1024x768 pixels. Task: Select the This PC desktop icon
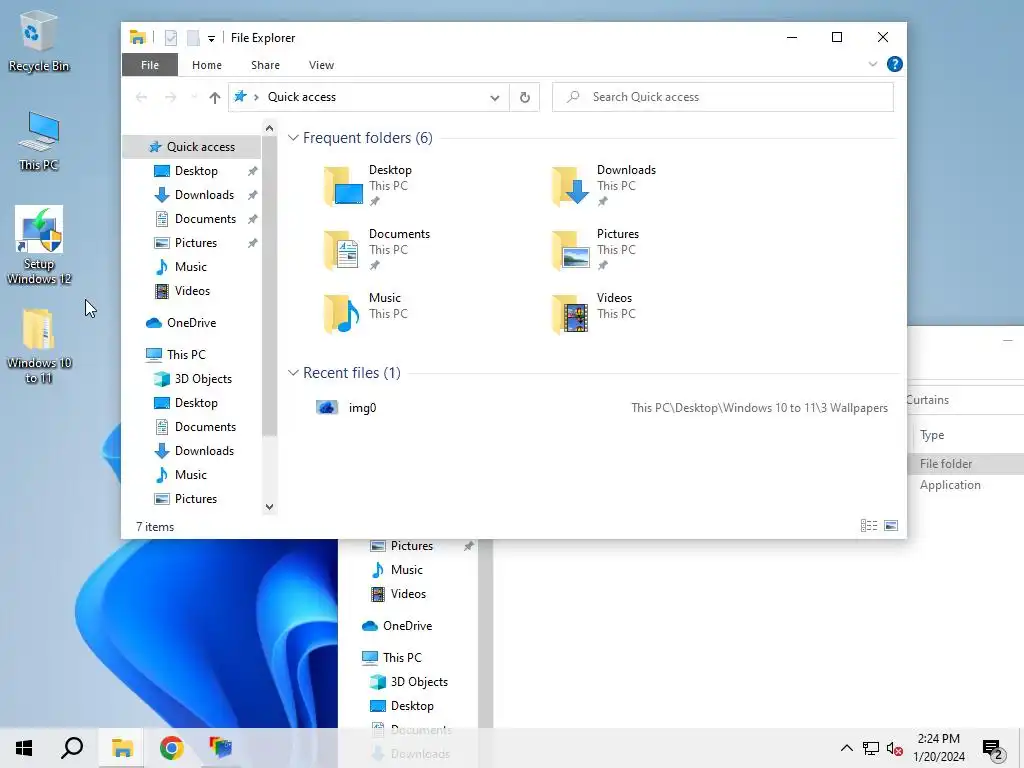(x=39, y=141)
